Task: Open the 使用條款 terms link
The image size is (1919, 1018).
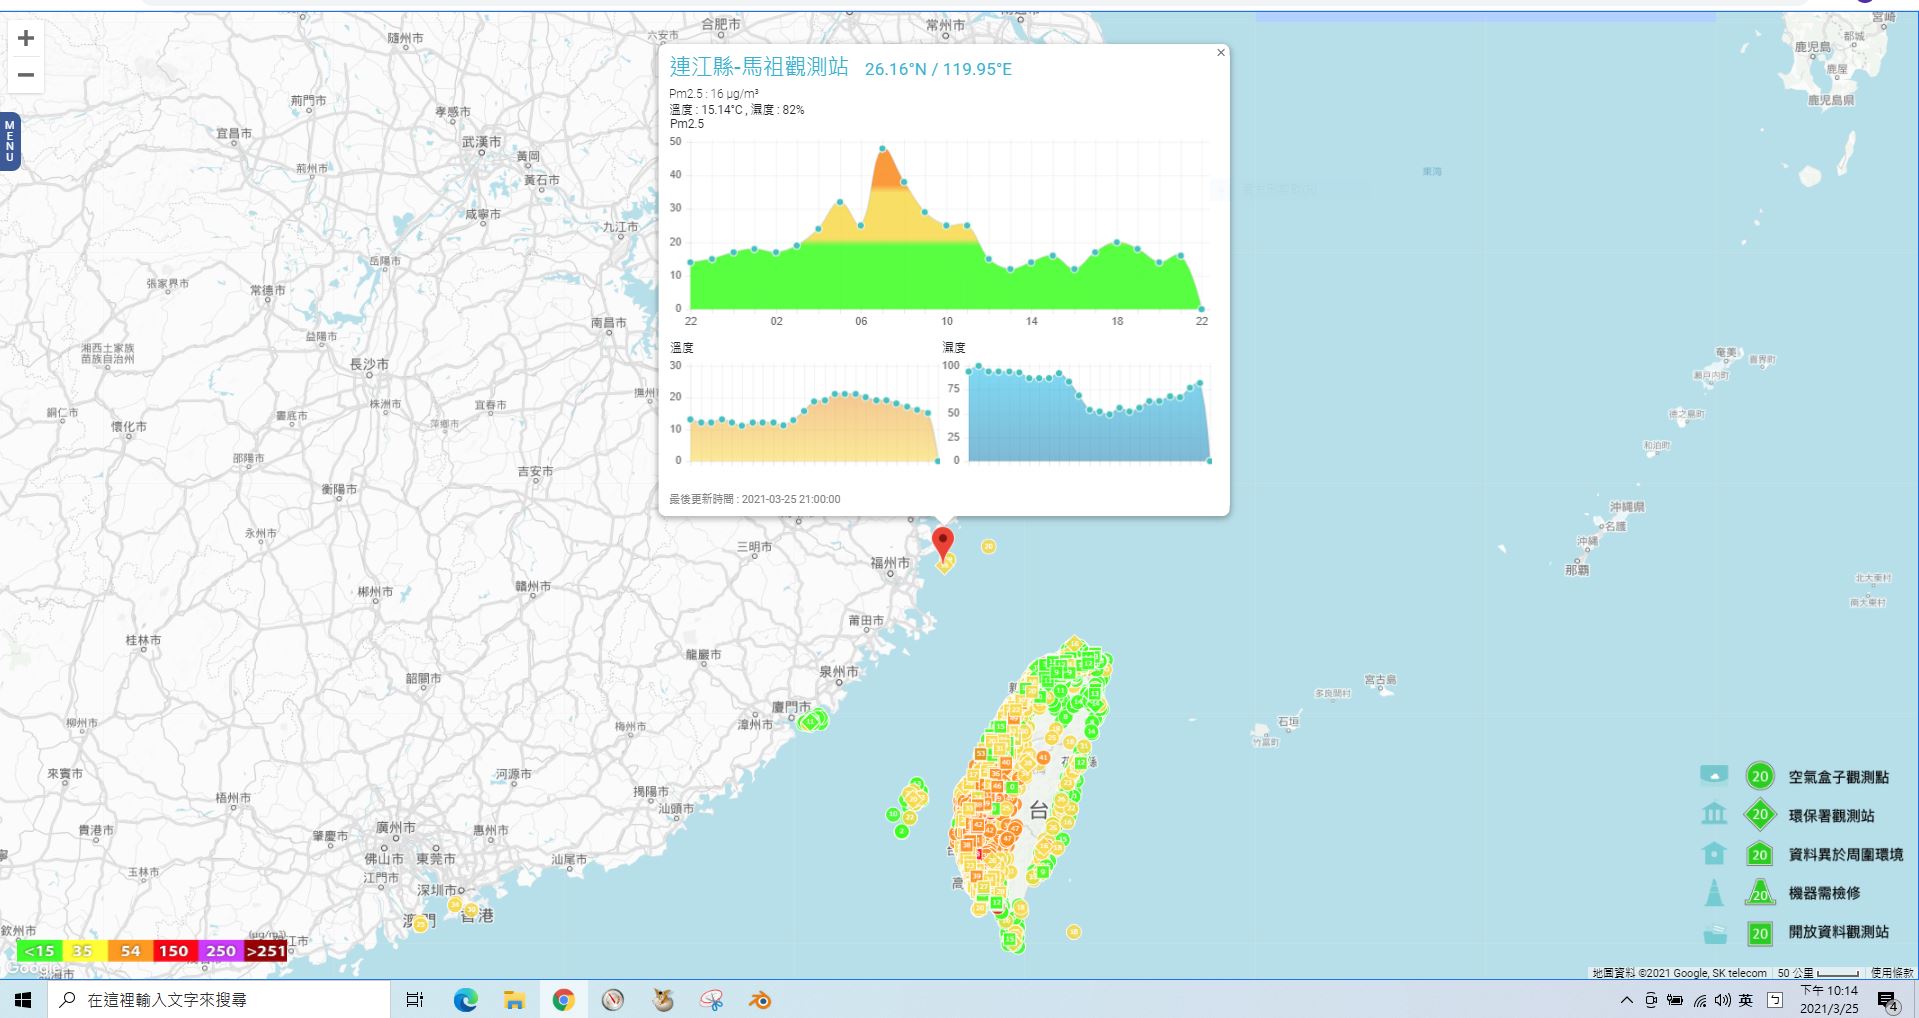Action: [x=1892, y=973]
